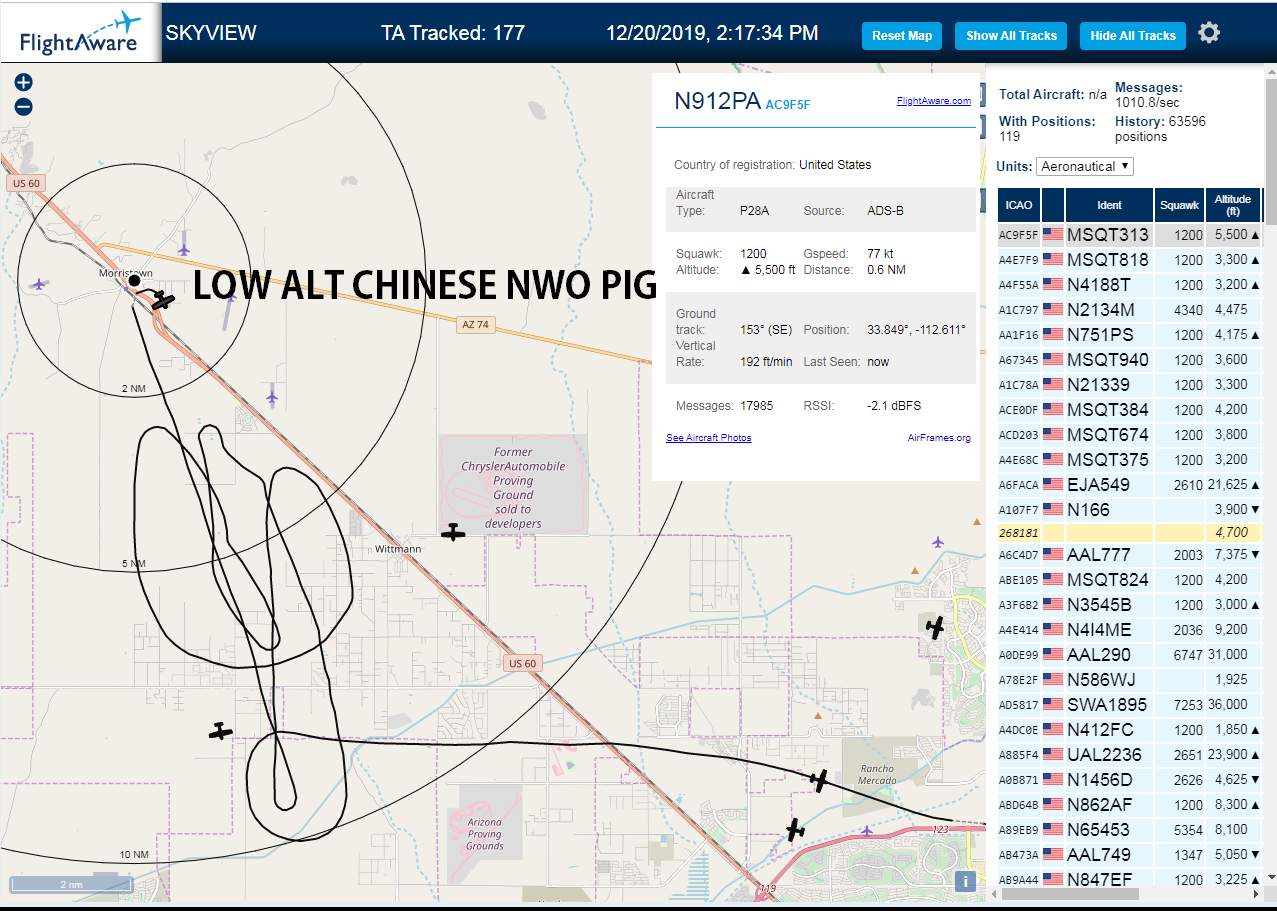Sort table by Altitude column

click(1233, 205)
